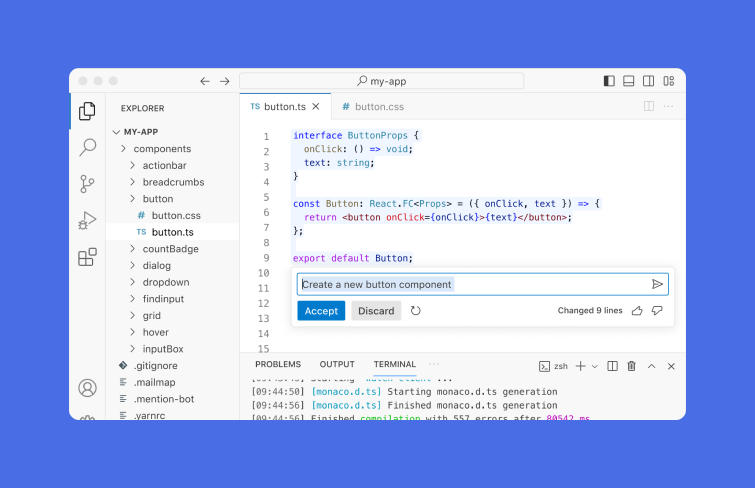Screen dimensions: 755x488
Task: Click line number 9 in the gutter
Action: (266, 258)
